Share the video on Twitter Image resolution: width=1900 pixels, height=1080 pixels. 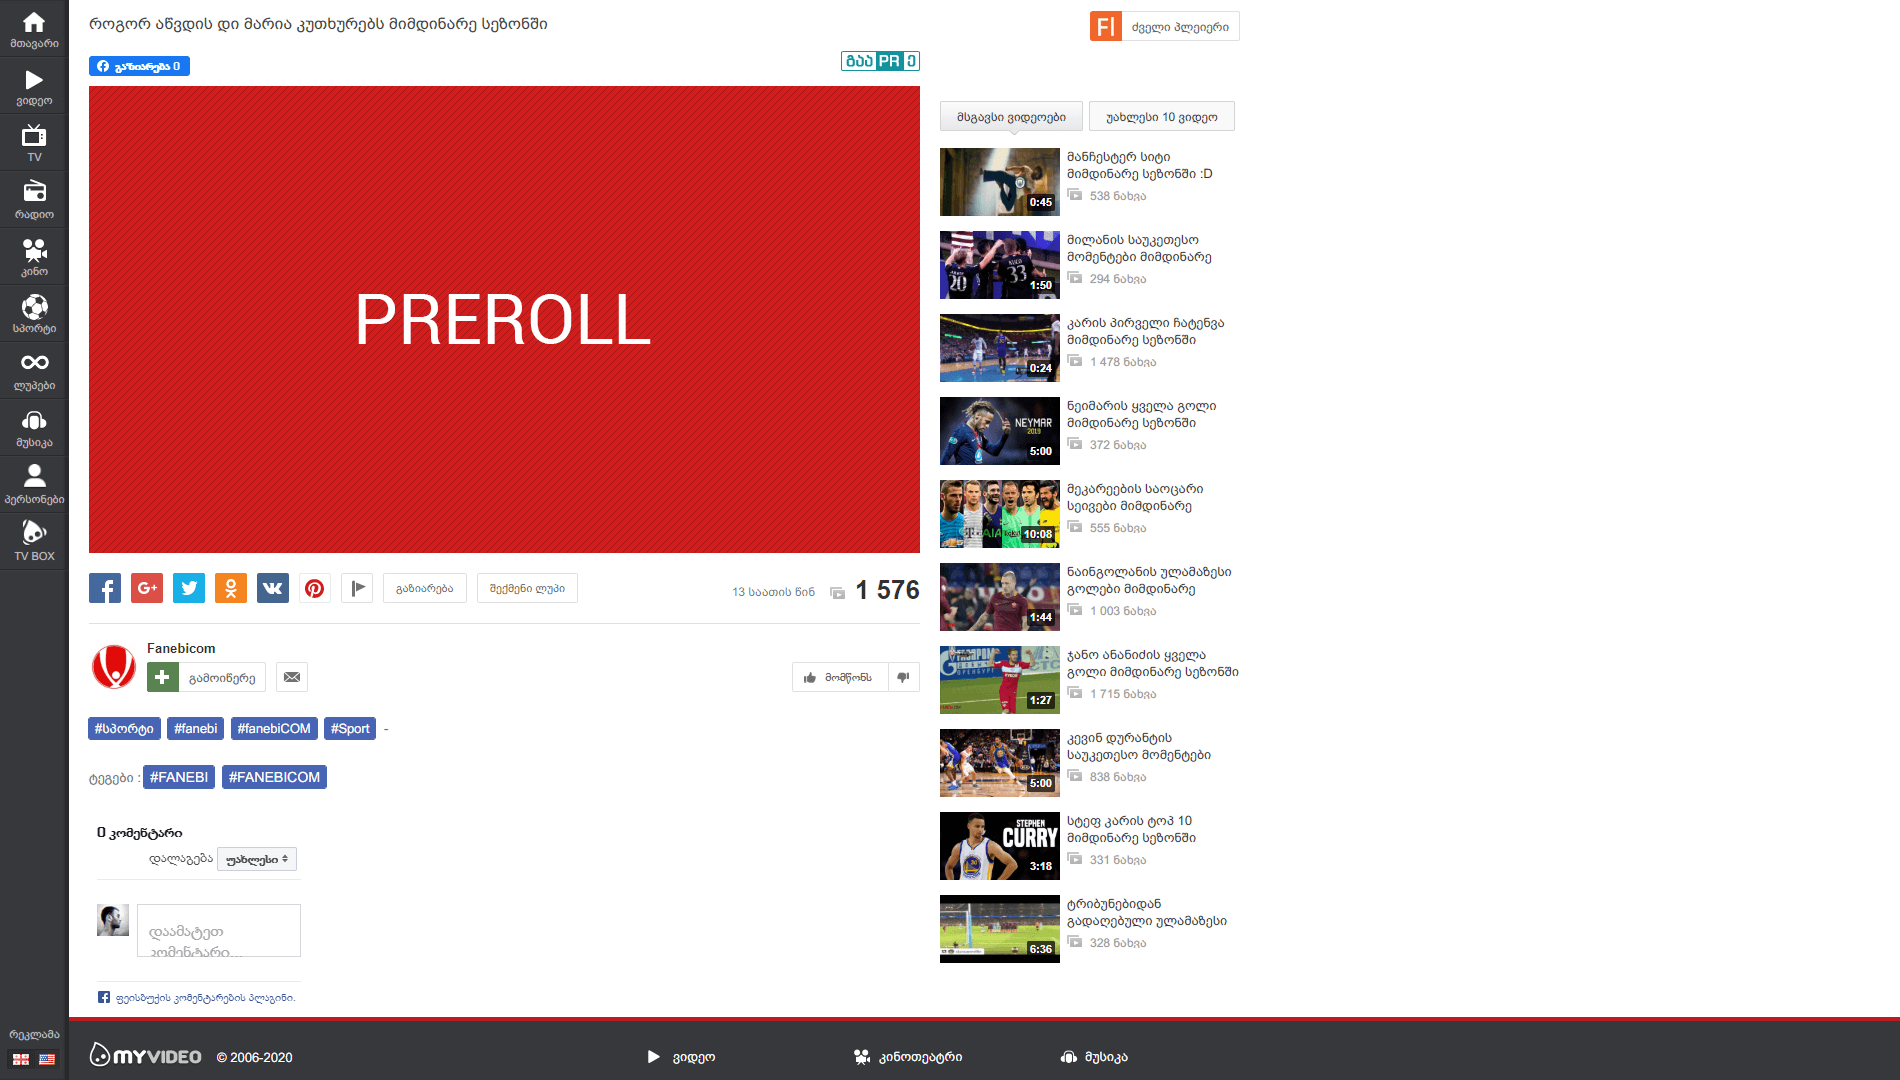pyautogui.click(x=189, y=588)
